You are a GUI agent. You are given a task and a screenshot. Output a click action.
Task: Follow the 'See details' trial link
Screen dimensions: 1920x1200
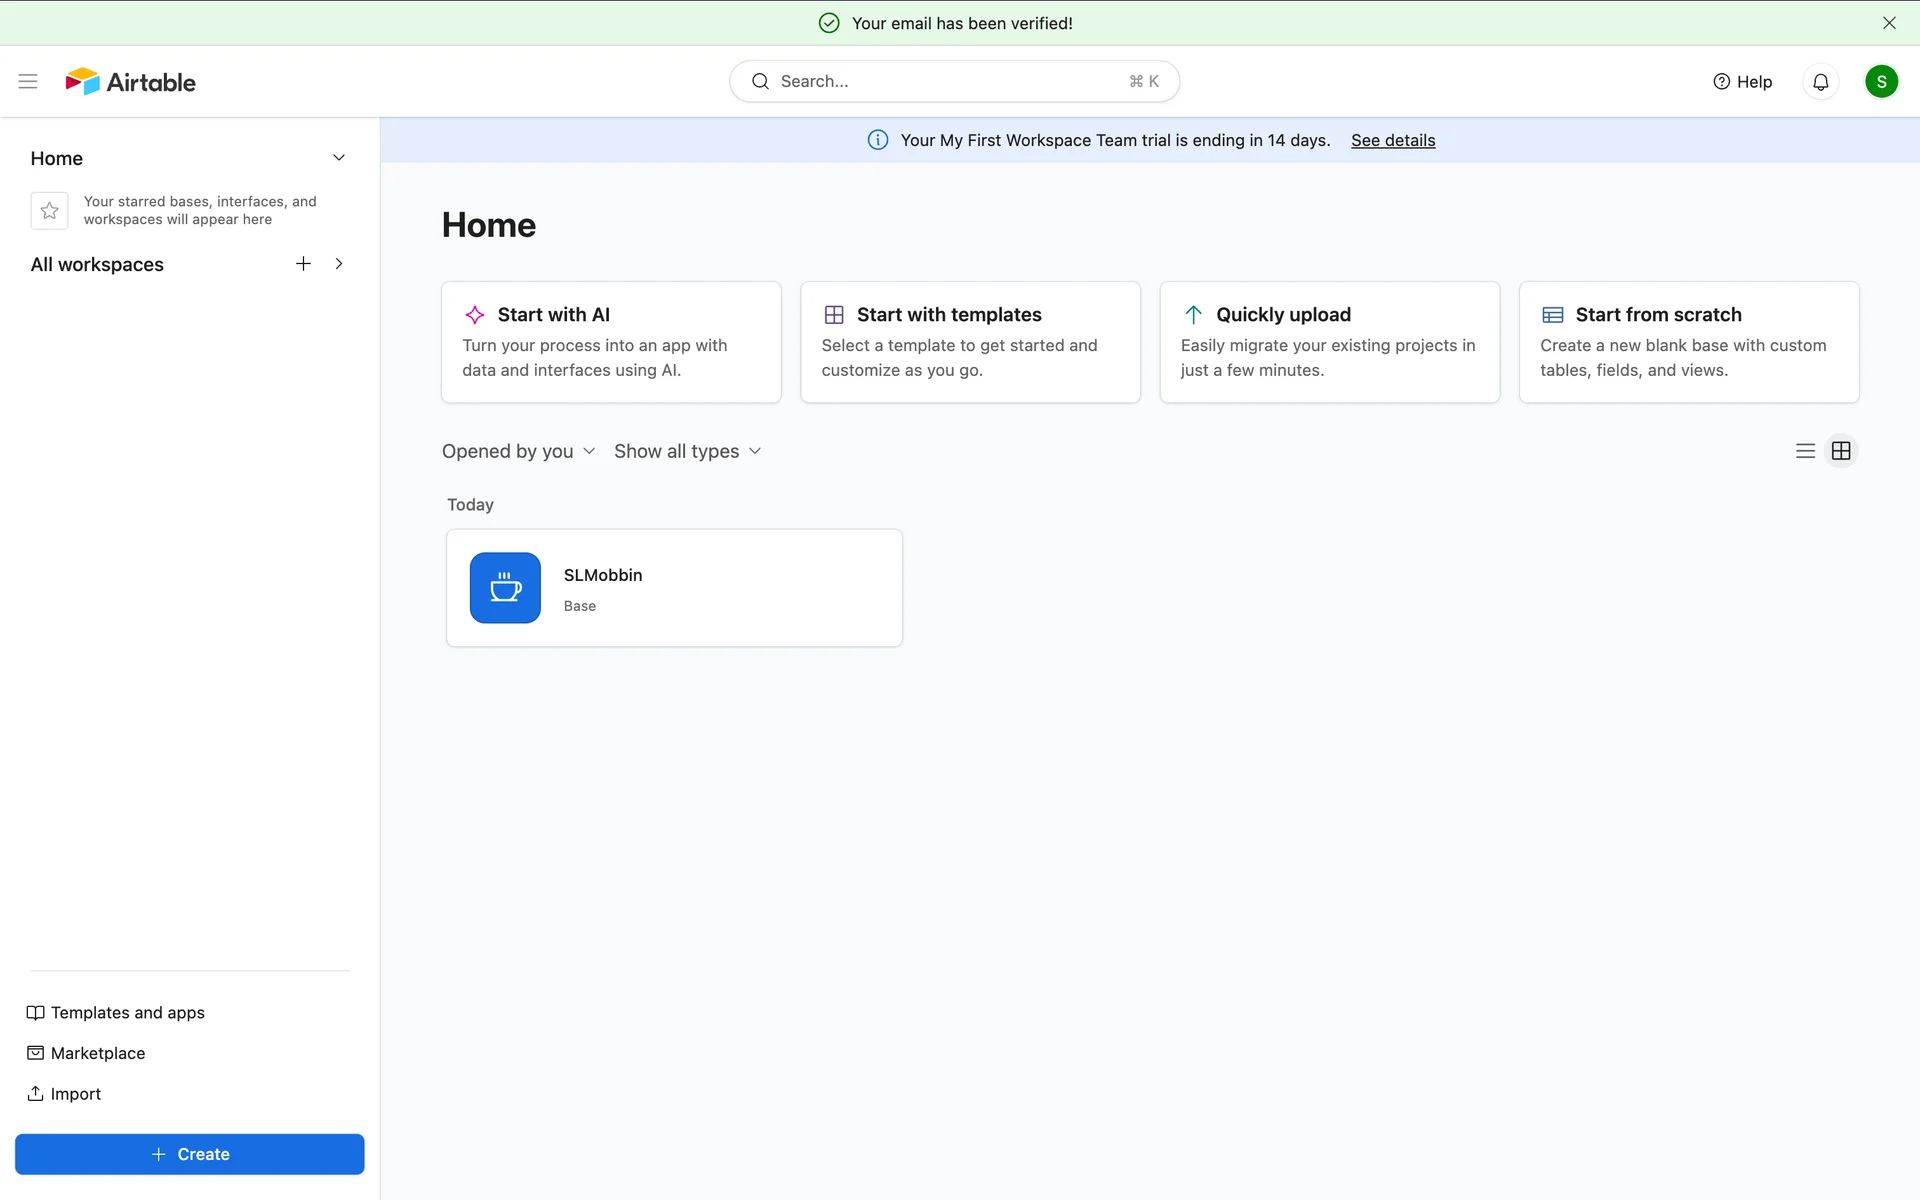point(1392,140)
